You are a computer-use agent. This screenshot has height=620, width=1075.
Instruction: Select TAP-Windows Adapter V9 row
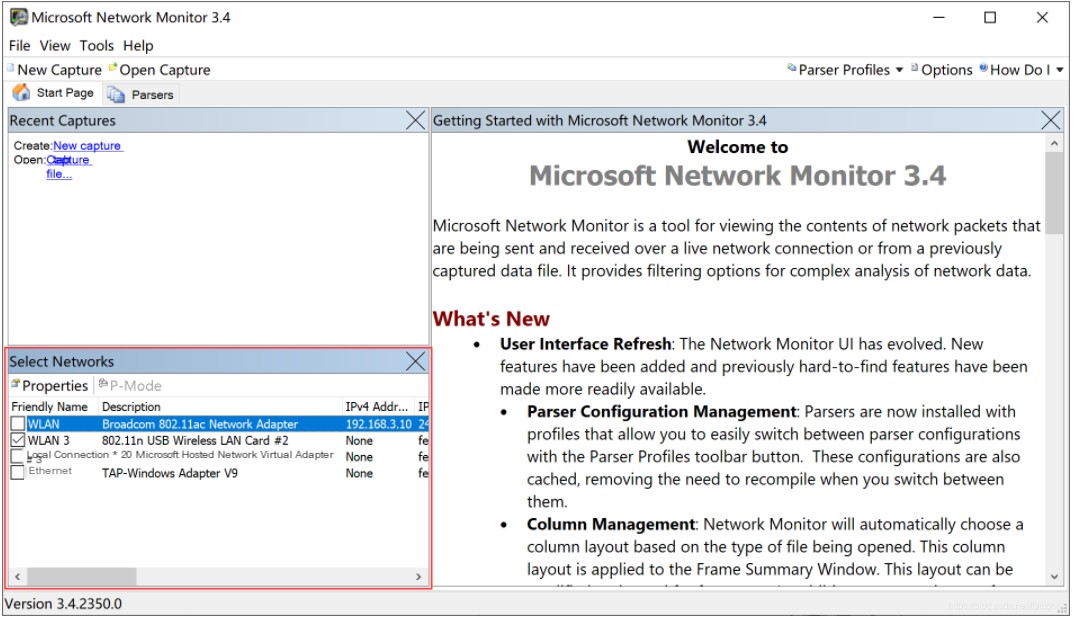point(219,474)
